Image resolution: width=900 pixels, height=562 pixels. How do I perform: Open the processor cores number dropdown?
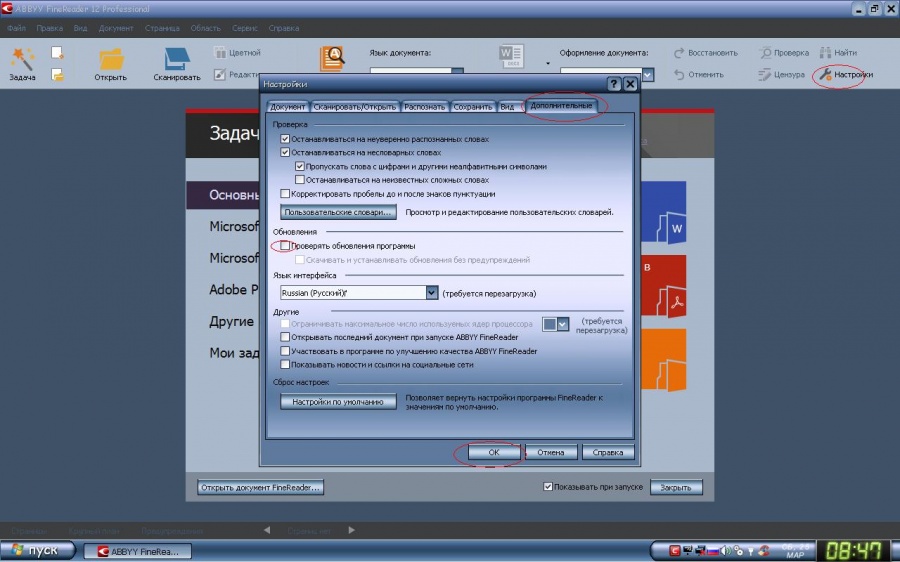[562, 324]
